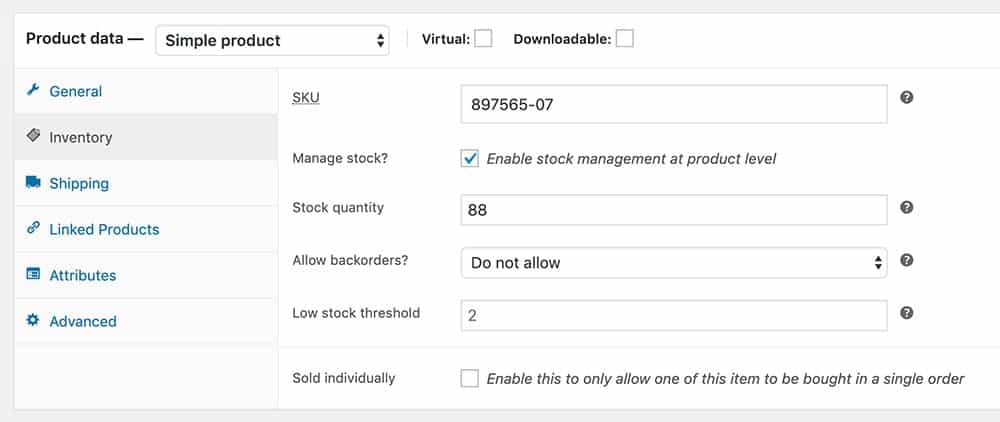Show help tooltip for Allow backorders

tap(907, 260)
